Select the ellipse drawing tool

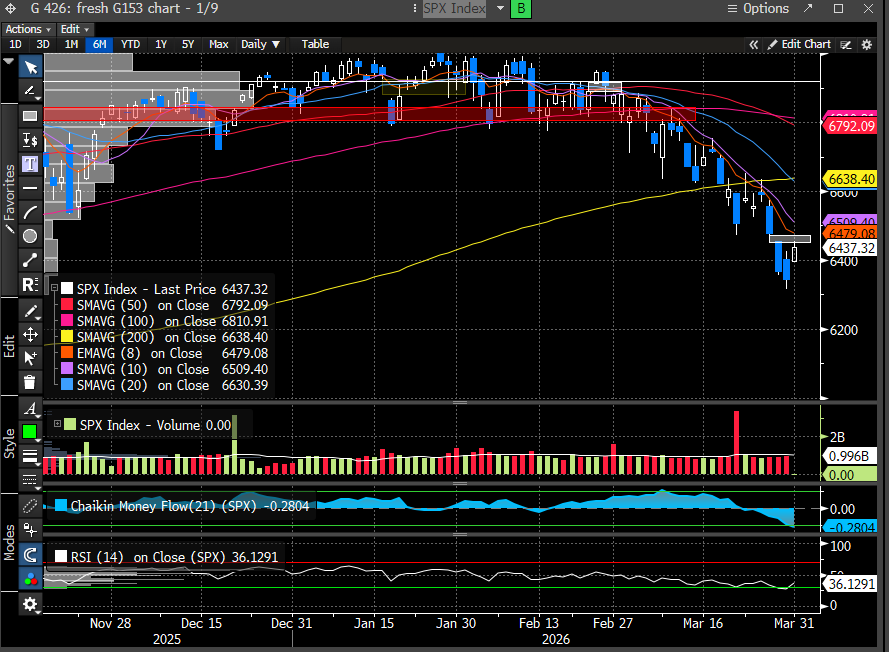point(30,235)
